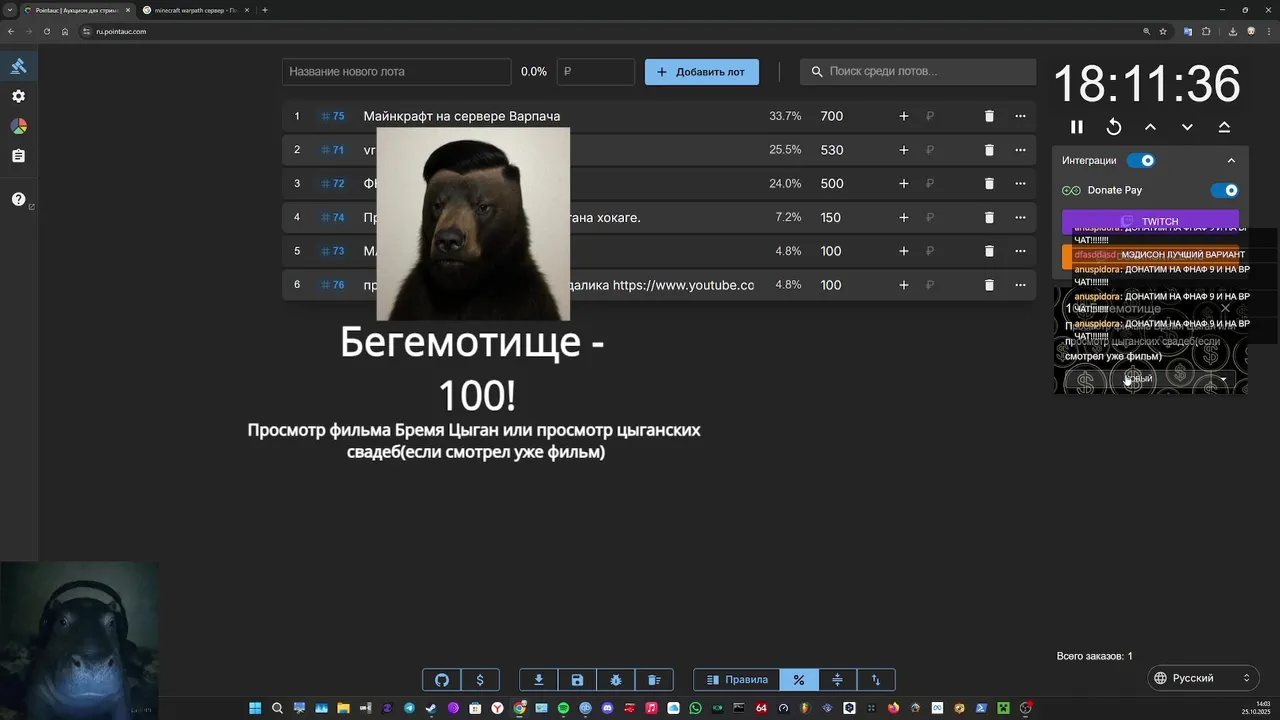Open a new browser tab
This screenshot has height=720, width=1280.
tap(265, 10)
